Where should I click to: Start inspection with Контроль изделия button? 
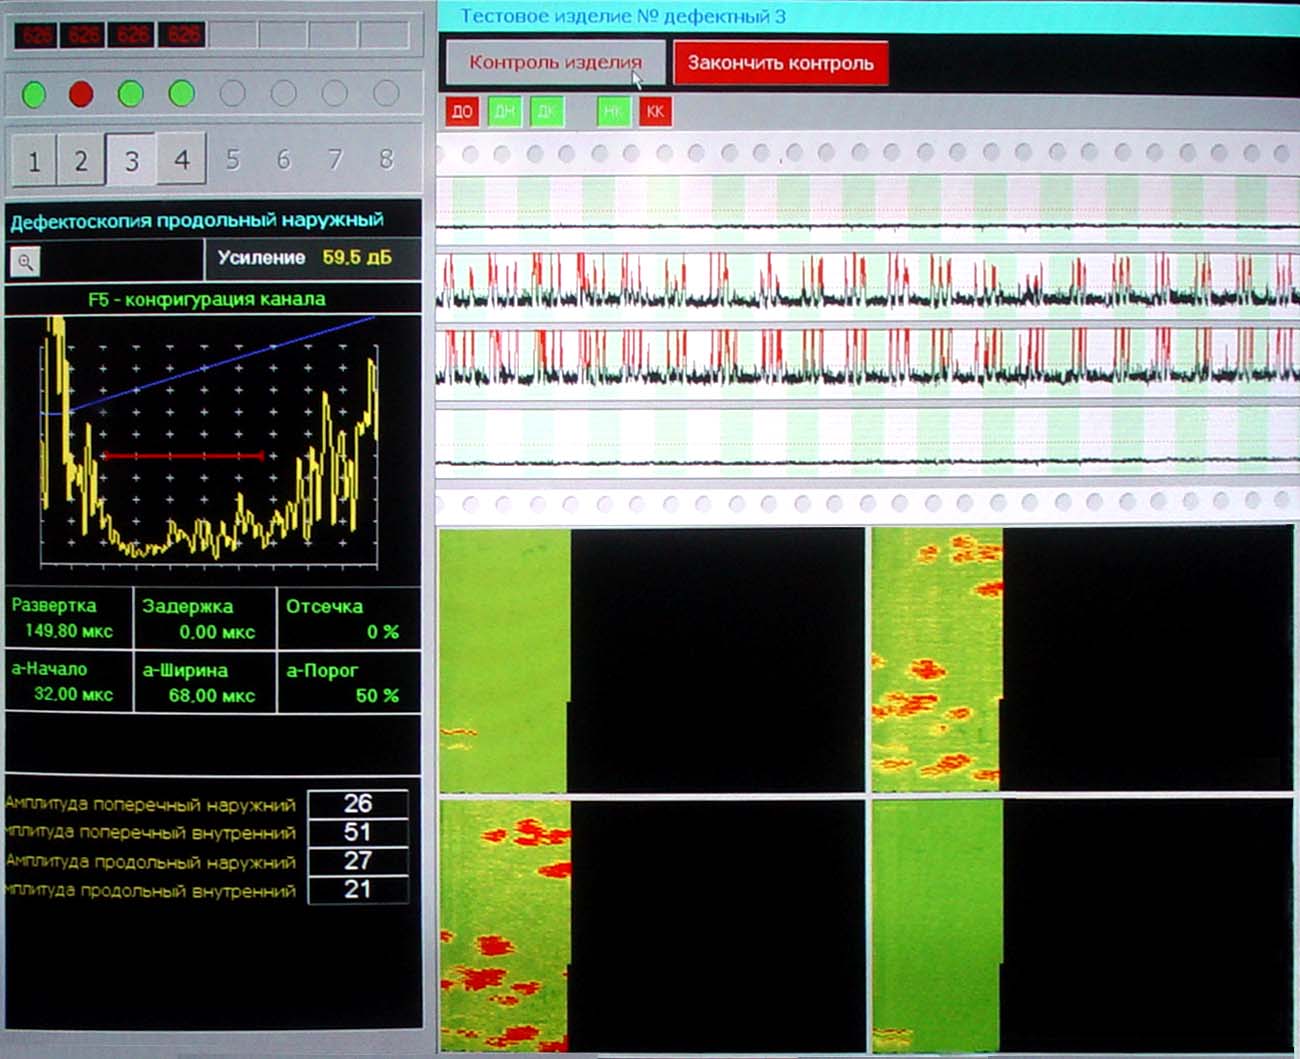click(555, 62)
